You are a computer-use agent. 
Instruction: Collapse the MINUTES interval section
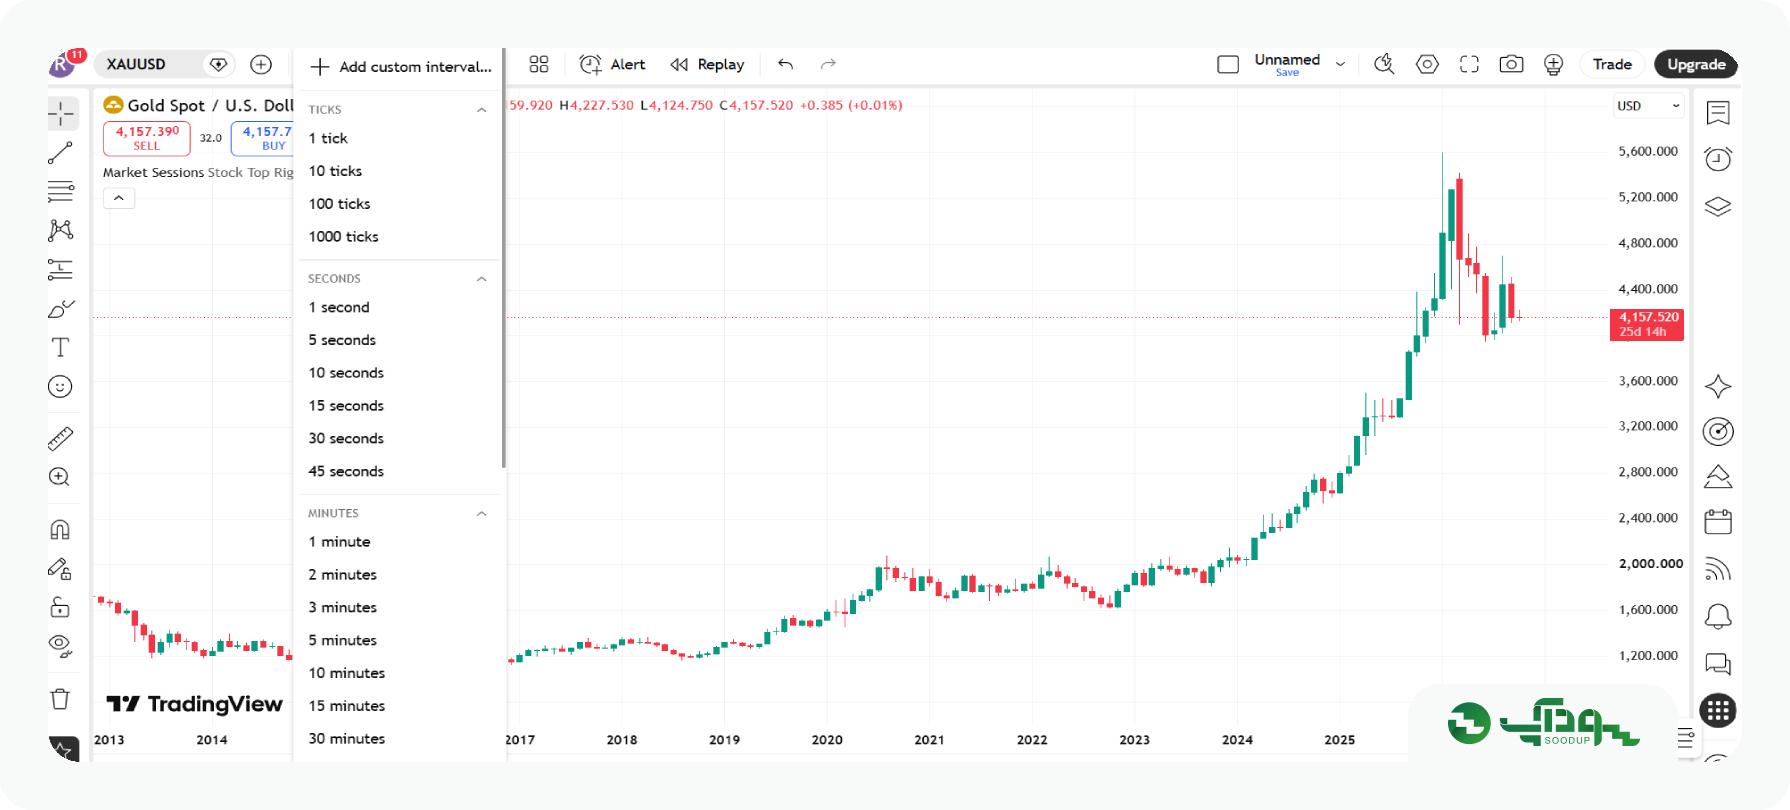pyautogui.click(x=481, y=514)
